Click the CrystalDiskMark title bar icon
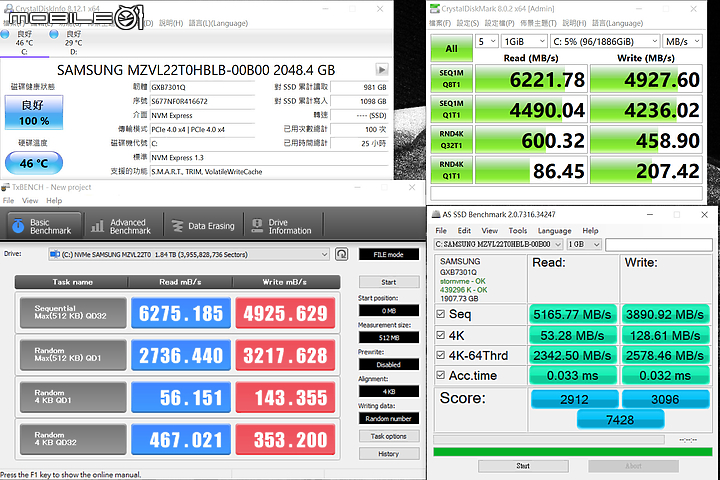720x480 pixels. point(435,9)
